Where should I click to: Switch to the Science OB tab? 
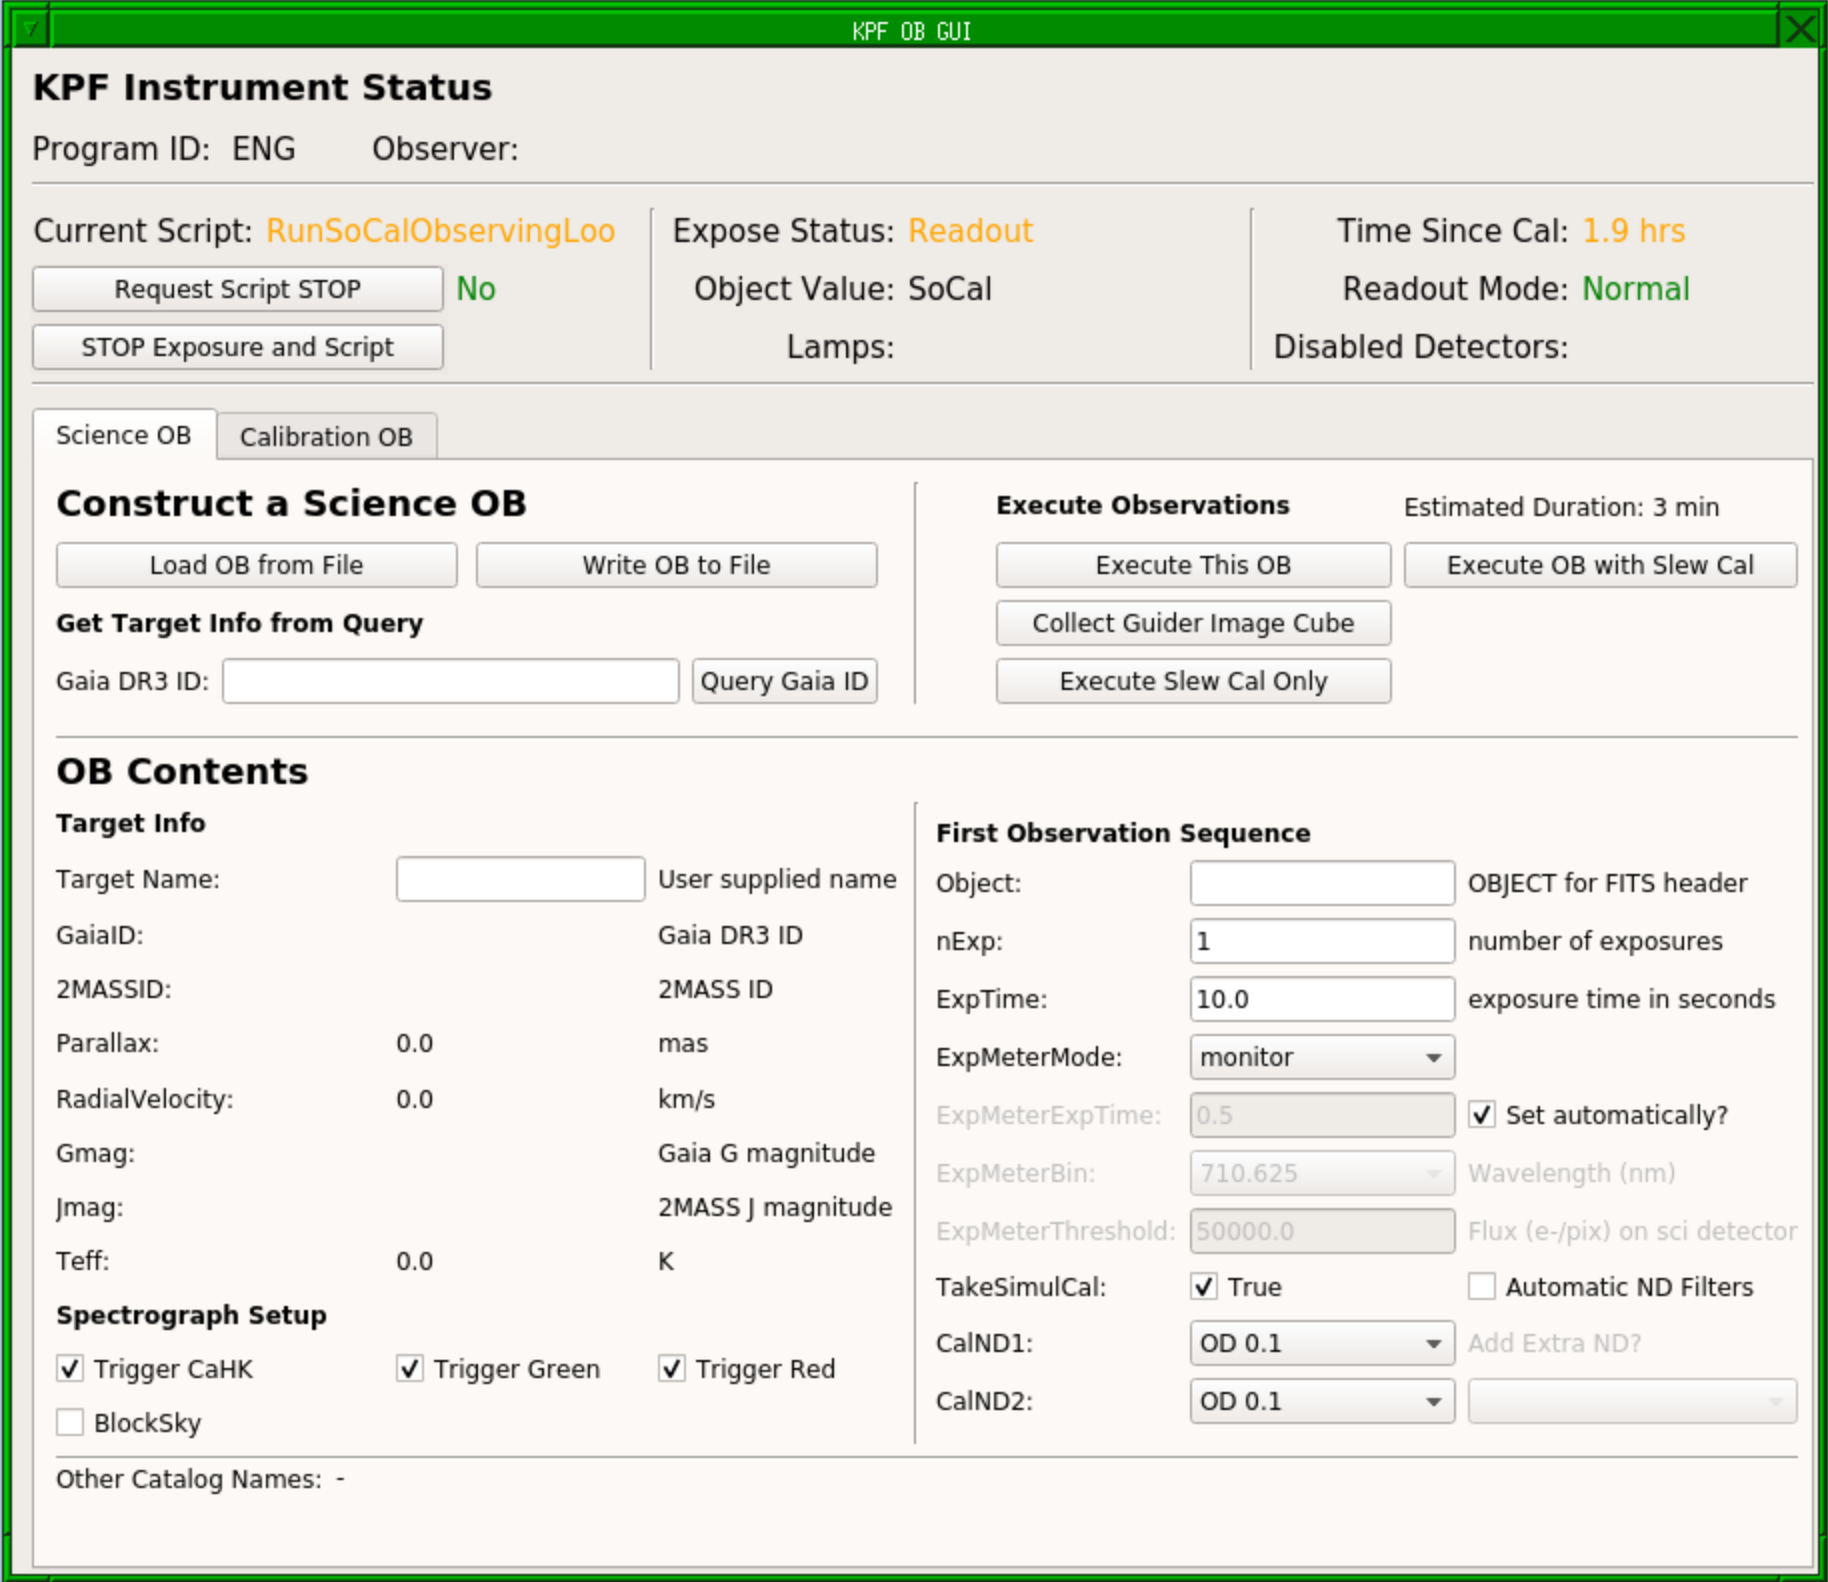point(124,435)
